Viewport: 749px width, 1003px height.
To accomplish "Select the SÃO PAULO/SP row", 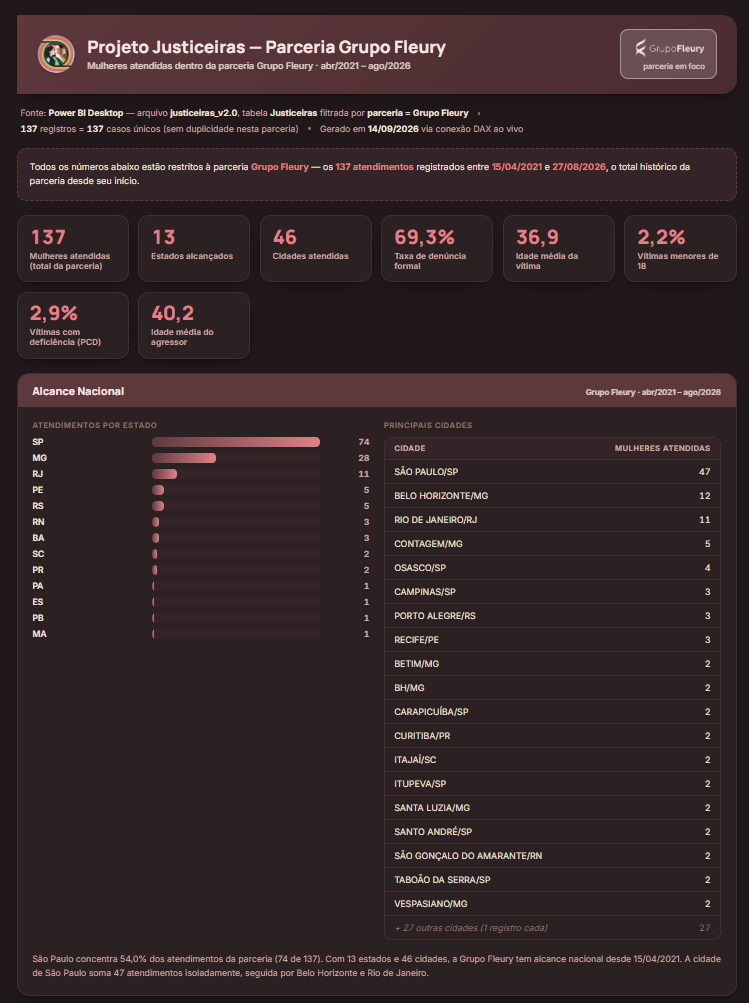I will click(552, 472).
